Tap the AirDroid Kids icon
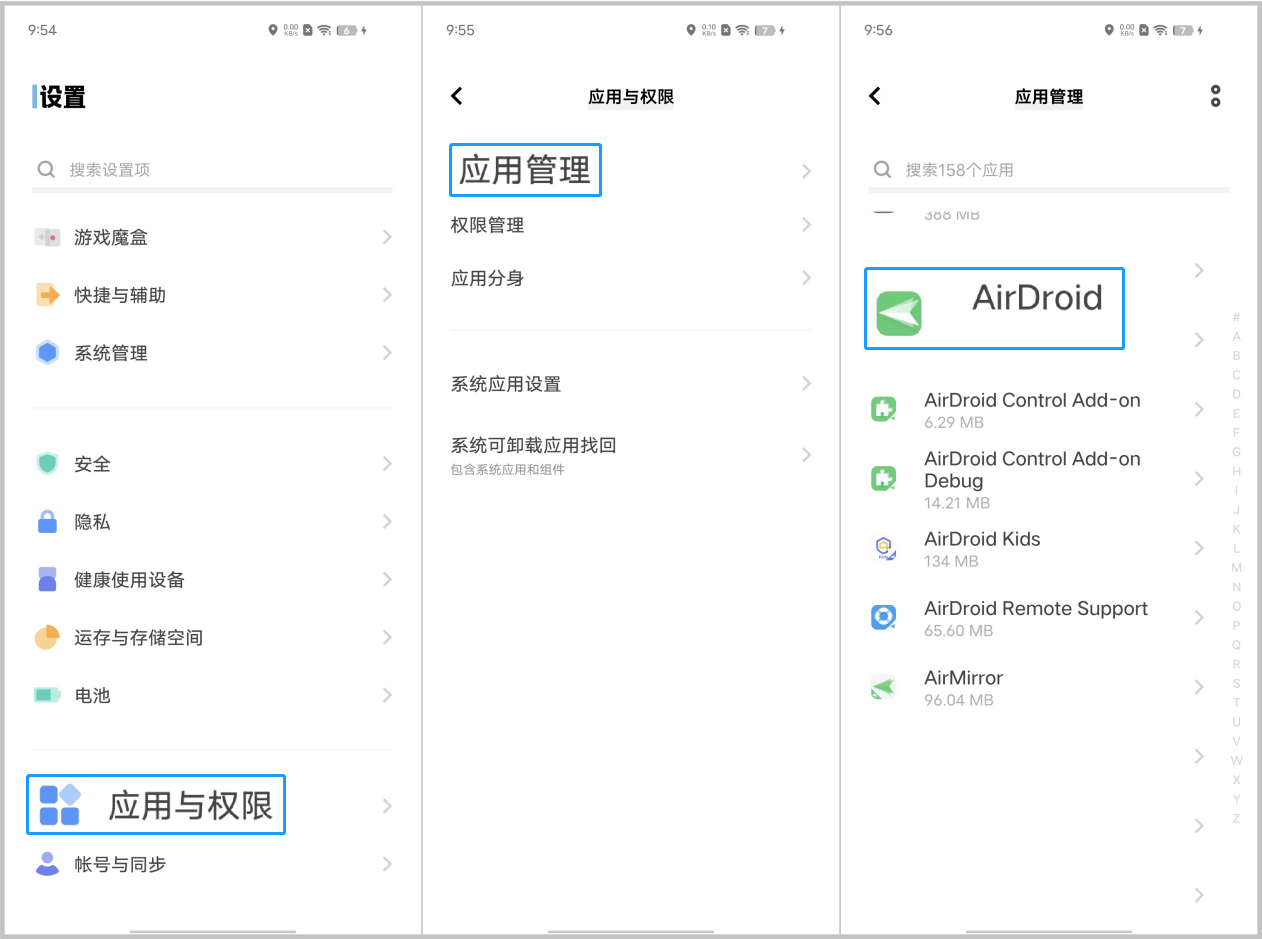1262x939 pixels. tap(883, 548)
